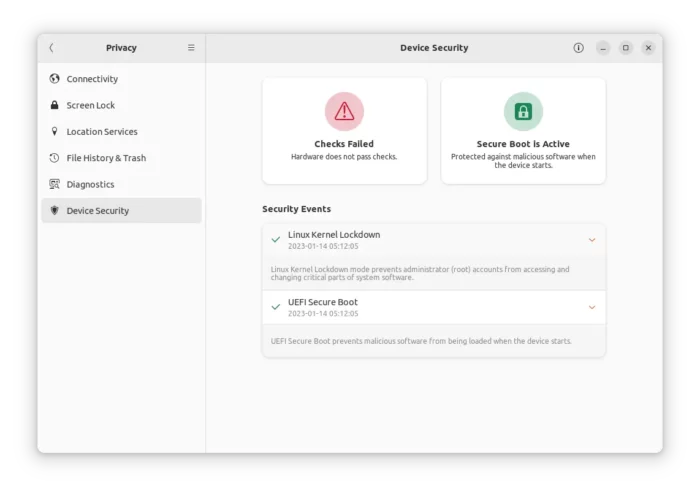Viewport: 700px width, 494px height.
Task: Open the Checks Failed card
Action: [344, 131]
